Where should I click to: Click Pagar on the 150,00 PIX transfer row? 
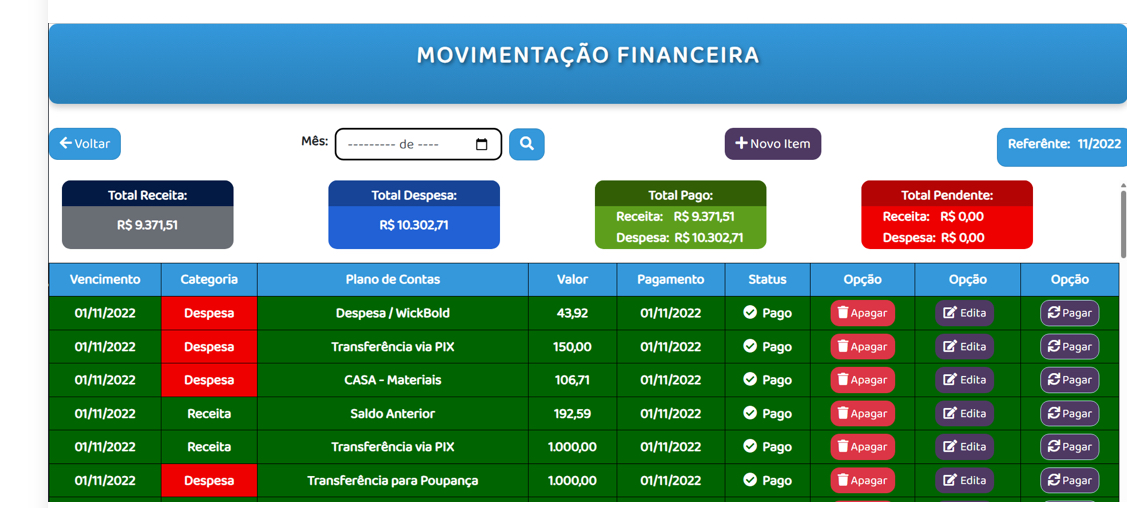1070,346
